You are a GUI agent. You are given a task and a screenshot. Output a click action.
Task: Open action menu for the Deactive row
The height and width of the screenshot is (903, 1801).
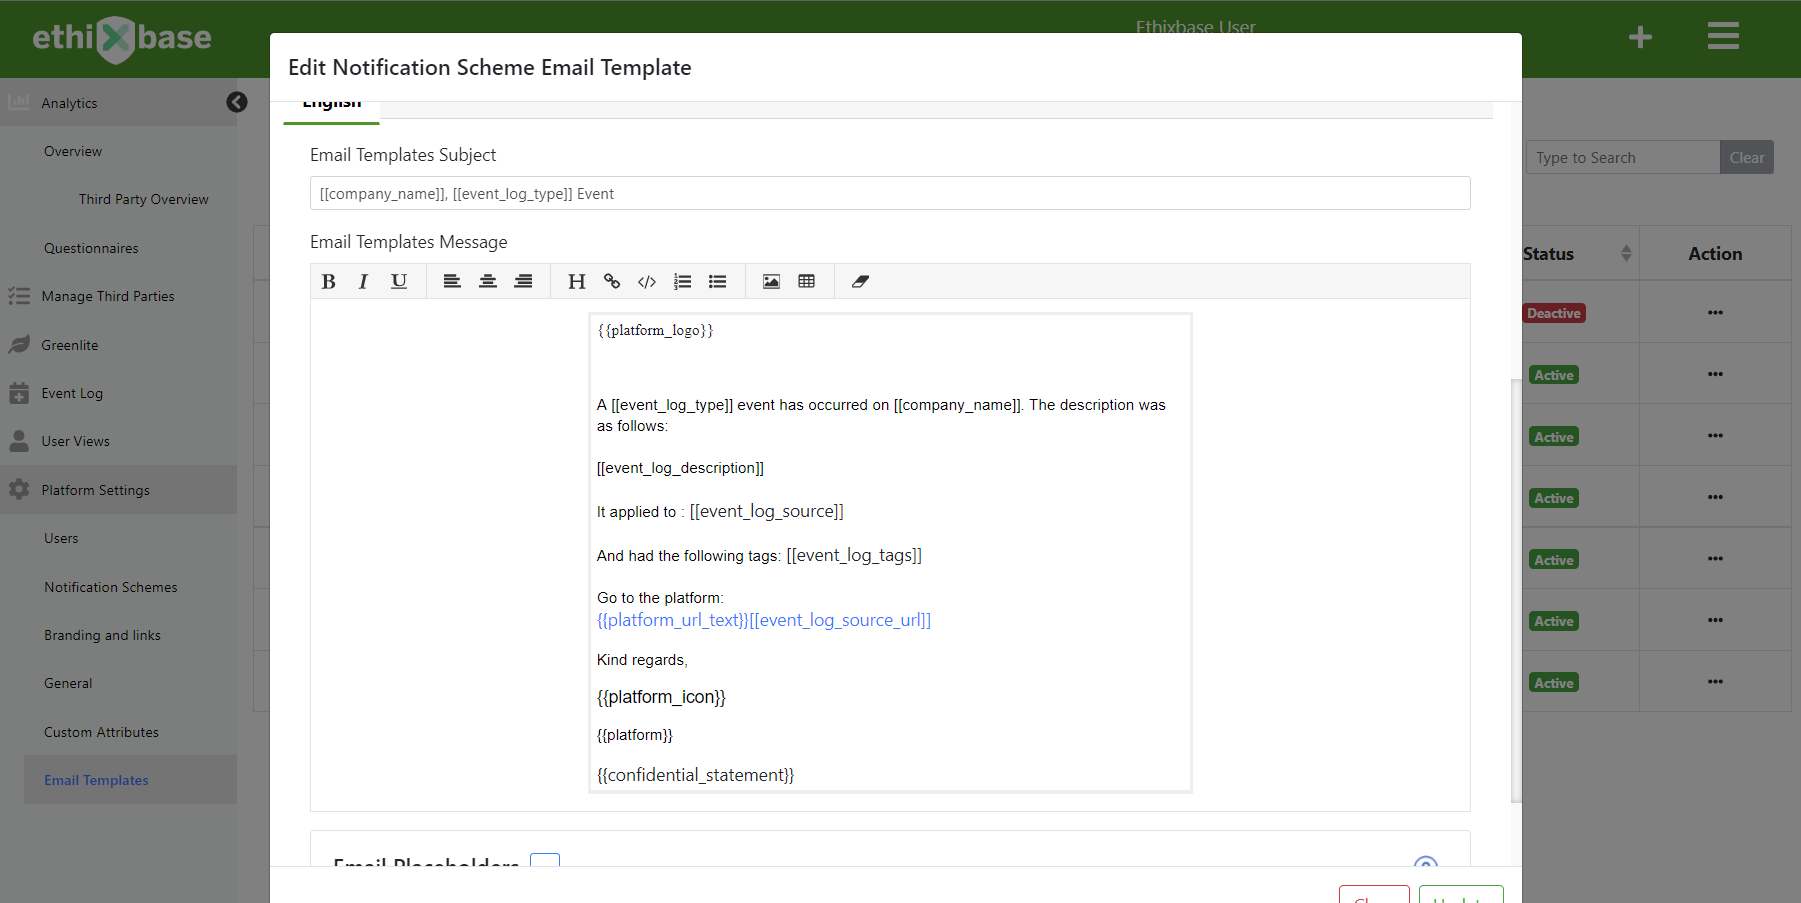(1715, 313)
